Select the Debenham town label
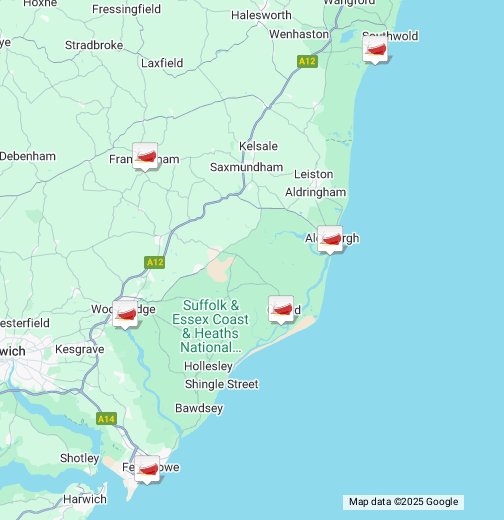 (28, 156)
